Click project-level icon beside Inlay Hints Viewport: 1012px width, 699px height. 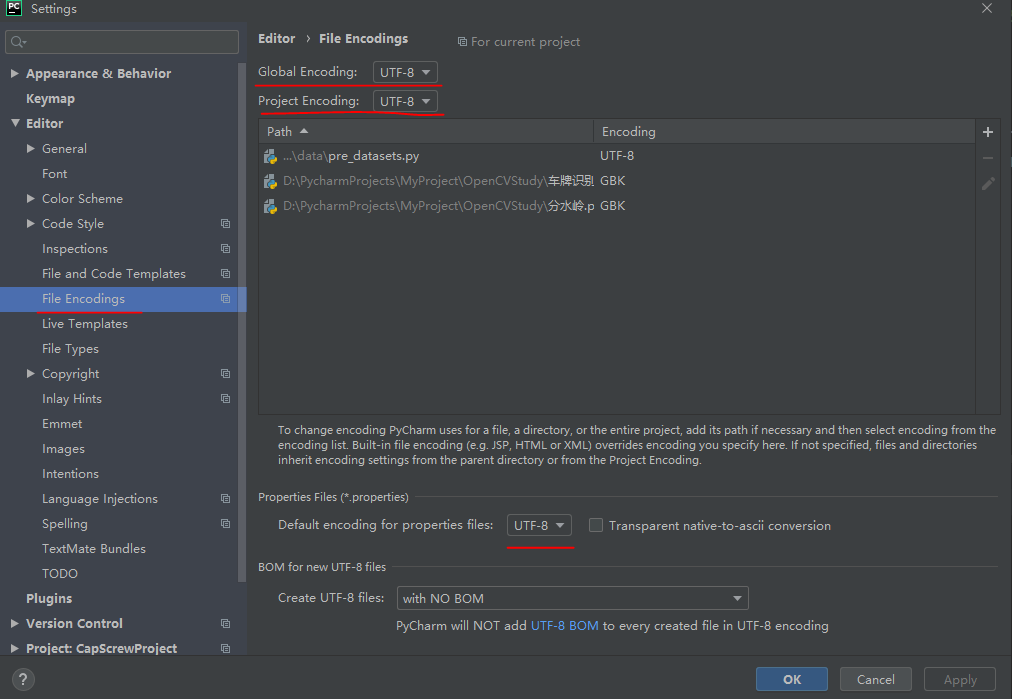[x=225, y=399]
